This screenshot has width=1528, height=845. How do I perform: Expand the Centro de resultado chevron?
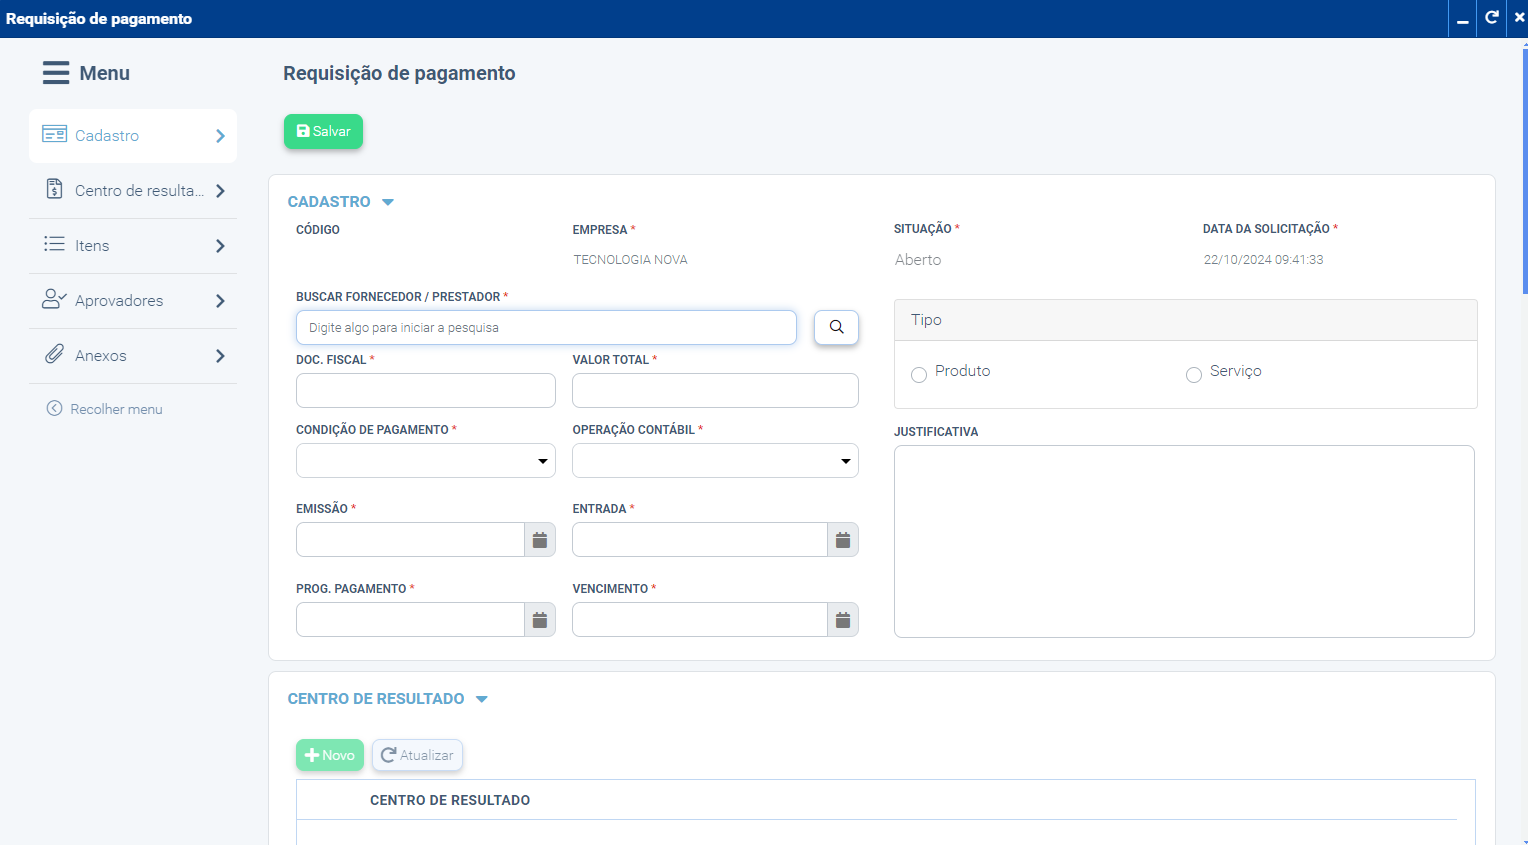coord(220,191)
